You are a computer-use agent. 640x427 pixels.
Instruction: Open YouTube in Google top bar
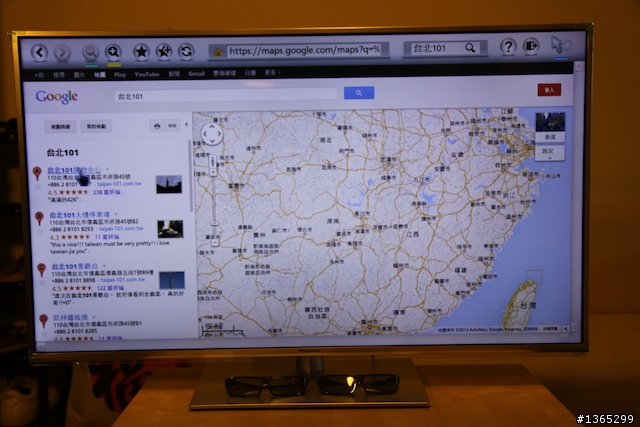pos(147,74)
